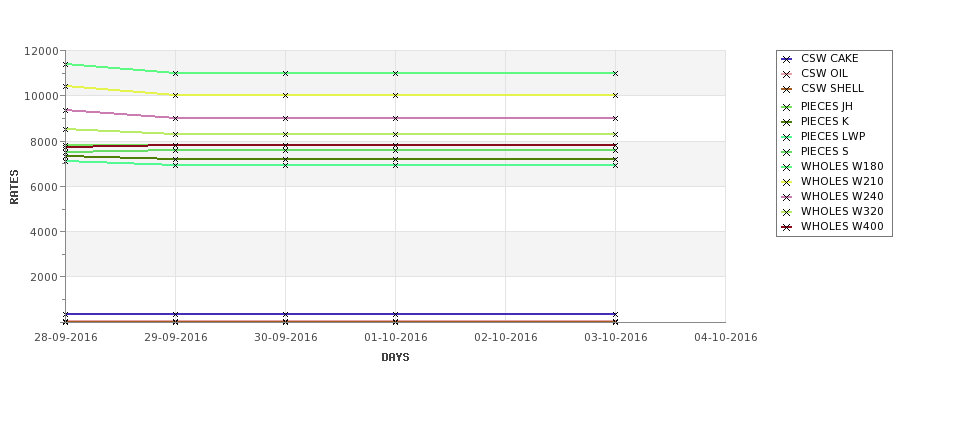Click the PIECES JH legend marker
This screenshot has width=975, height=429.
coord(787,107)
